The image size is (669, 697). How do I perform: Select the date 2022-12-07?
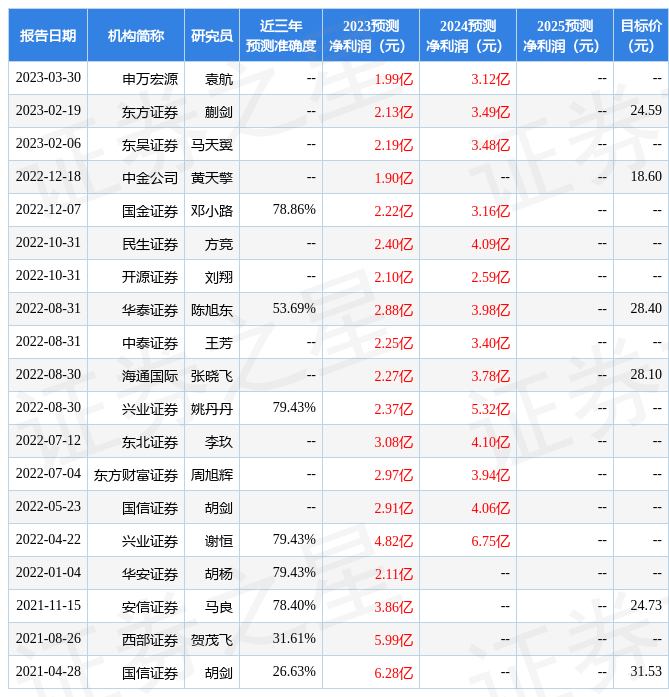coord(48,209)
